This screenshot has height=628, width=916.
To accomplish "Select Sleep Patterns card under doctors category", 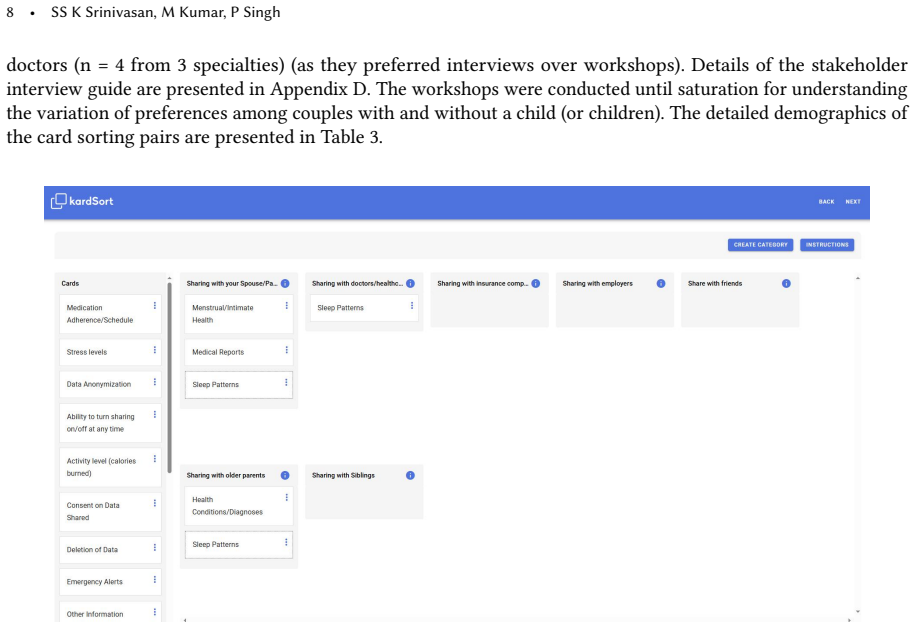I will pos(364,308).
